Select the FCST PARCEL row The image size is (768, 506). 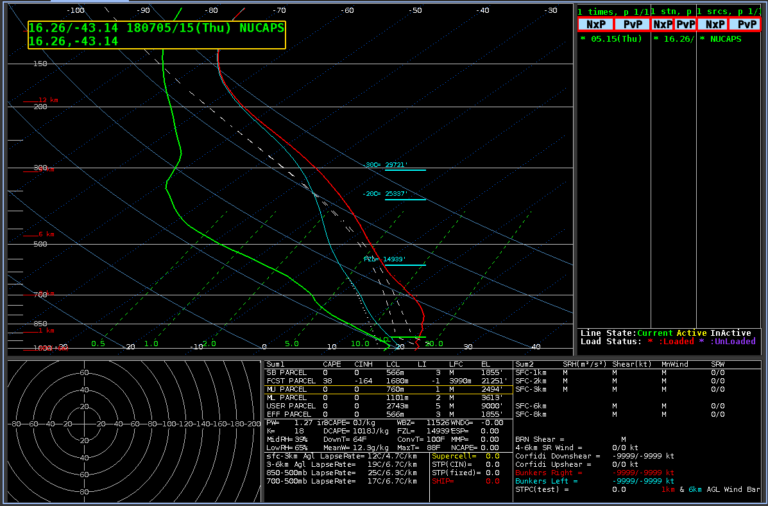point(388,381)
